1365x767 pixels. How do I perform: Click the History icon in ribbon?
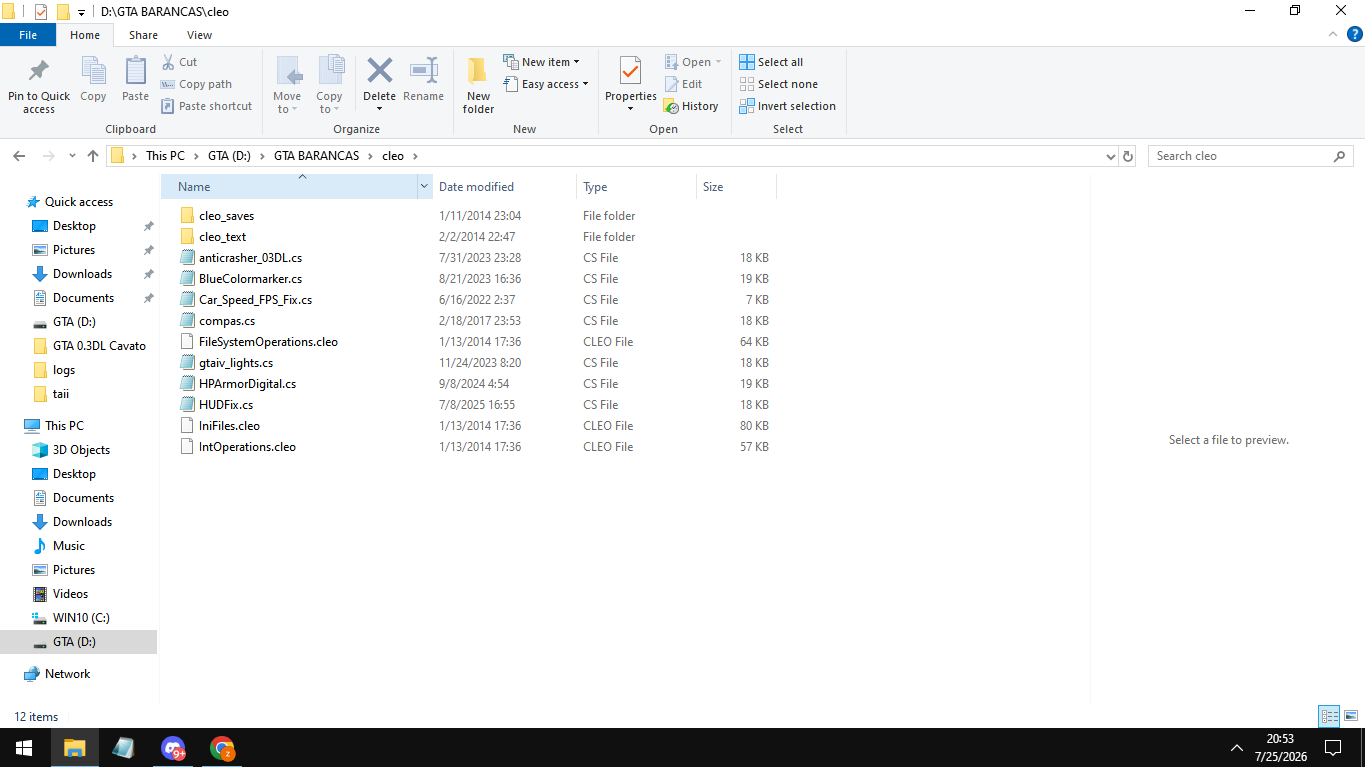click(671, 106)
